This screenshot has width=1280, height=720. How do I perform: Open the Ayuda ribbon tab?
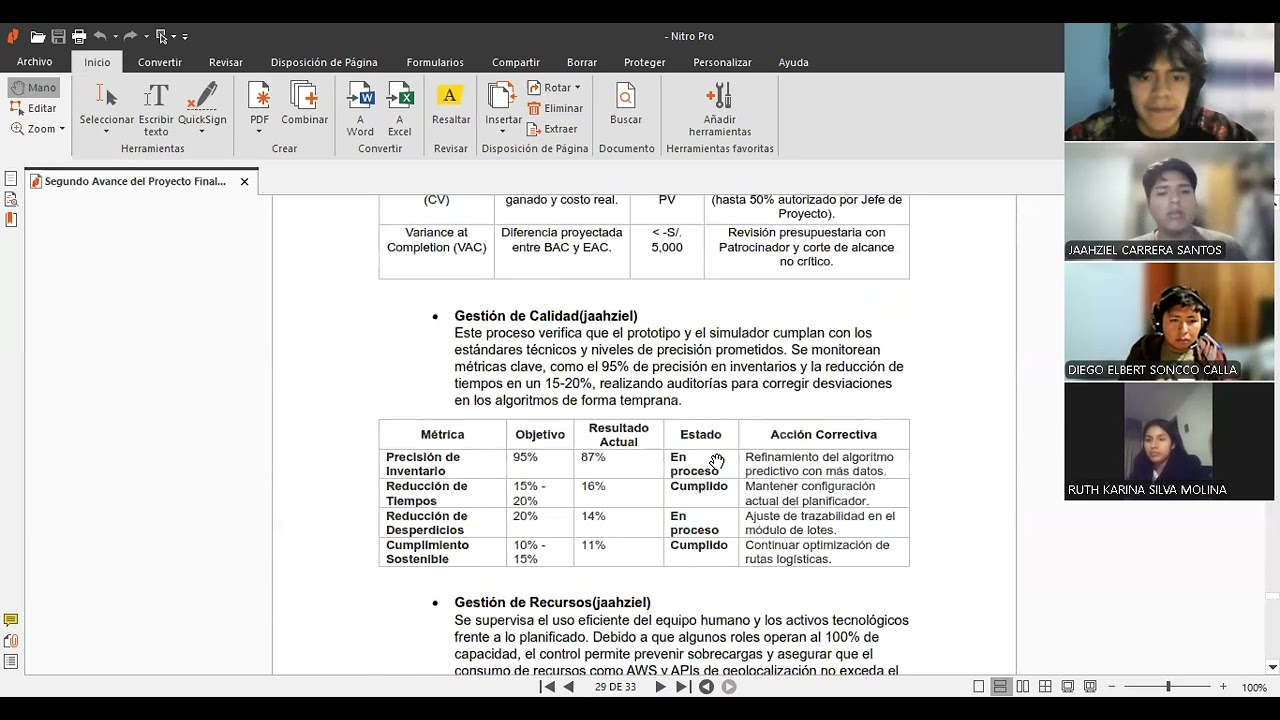(x=794, y=62)
